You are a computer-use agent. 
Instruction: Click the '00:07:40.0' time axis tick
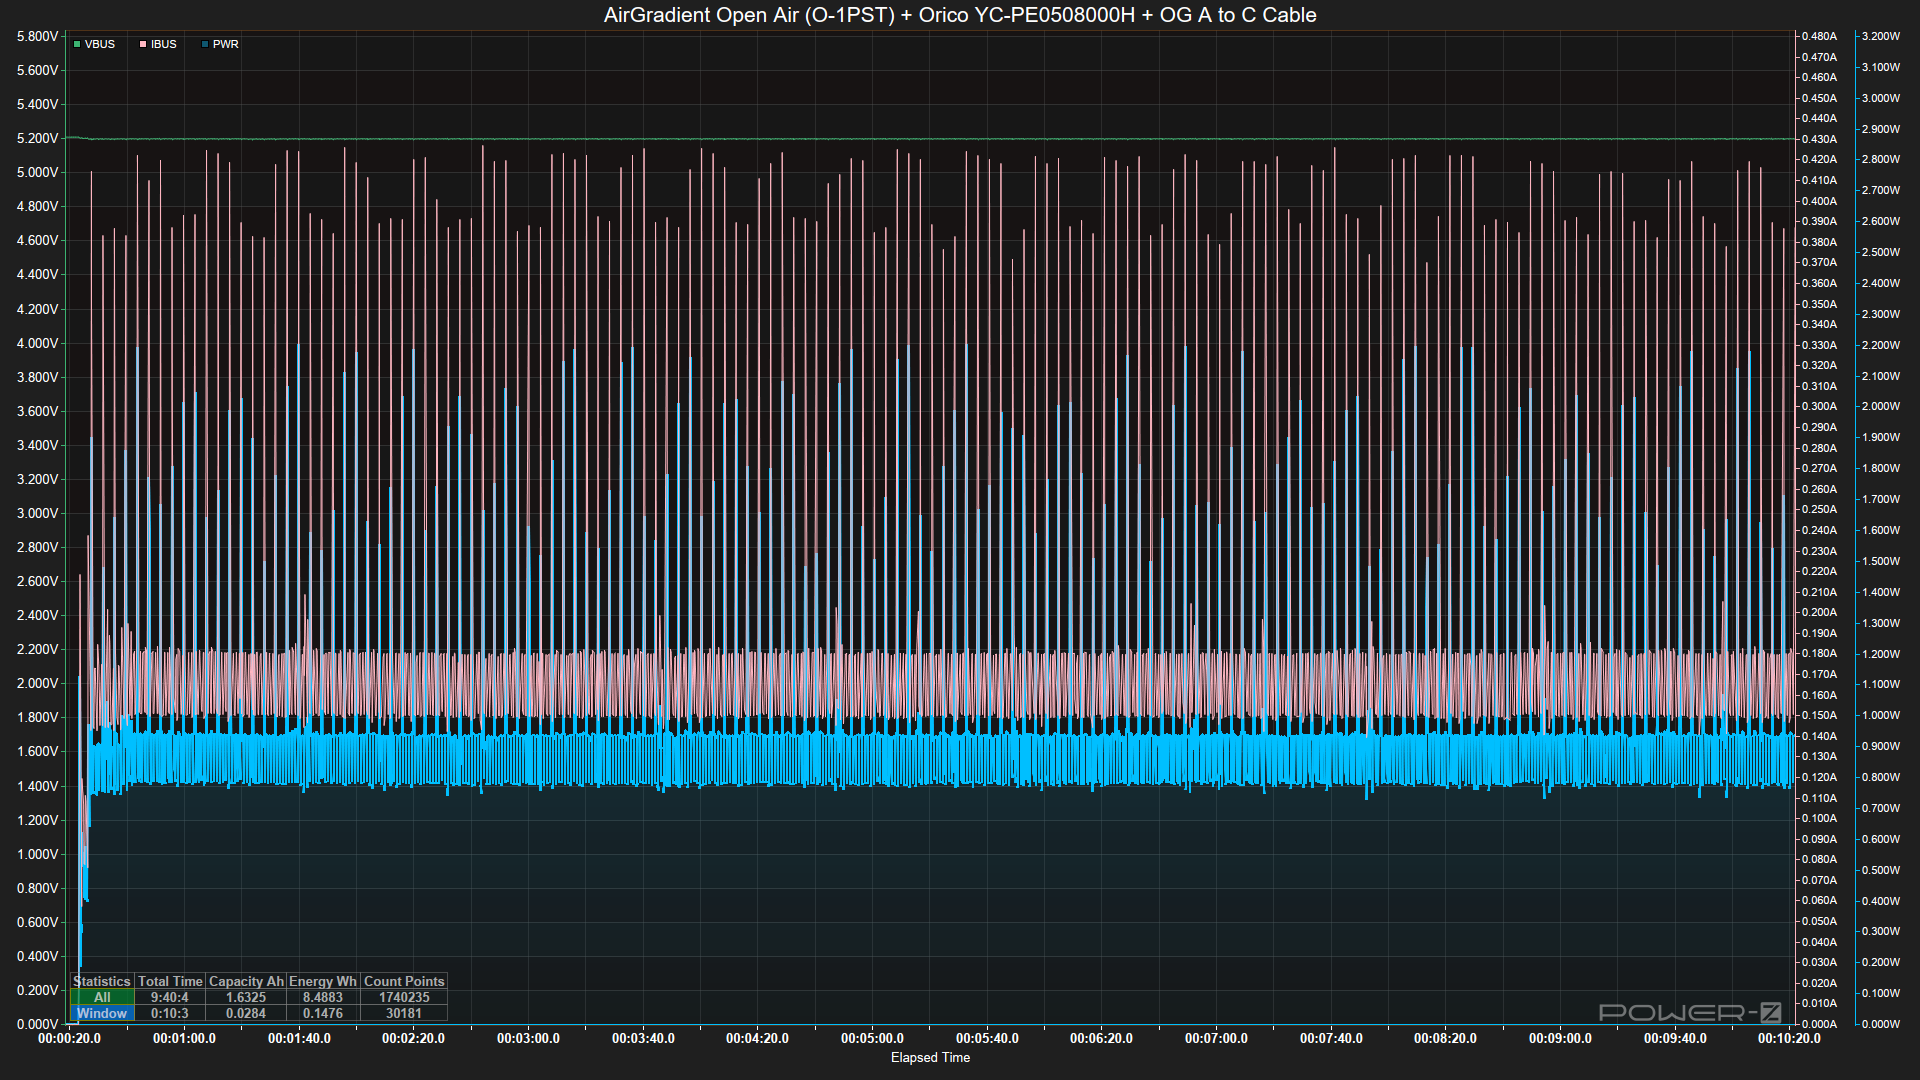point(1331,1038)
